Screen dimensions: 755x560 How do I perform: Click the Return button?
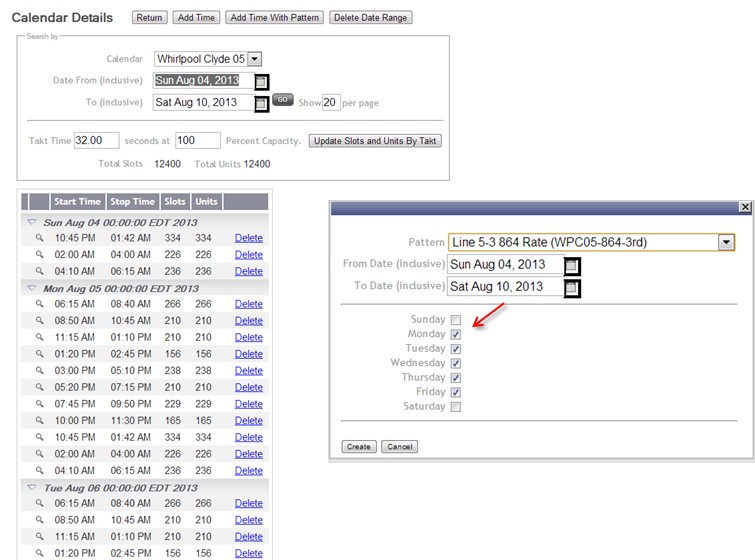149,17
